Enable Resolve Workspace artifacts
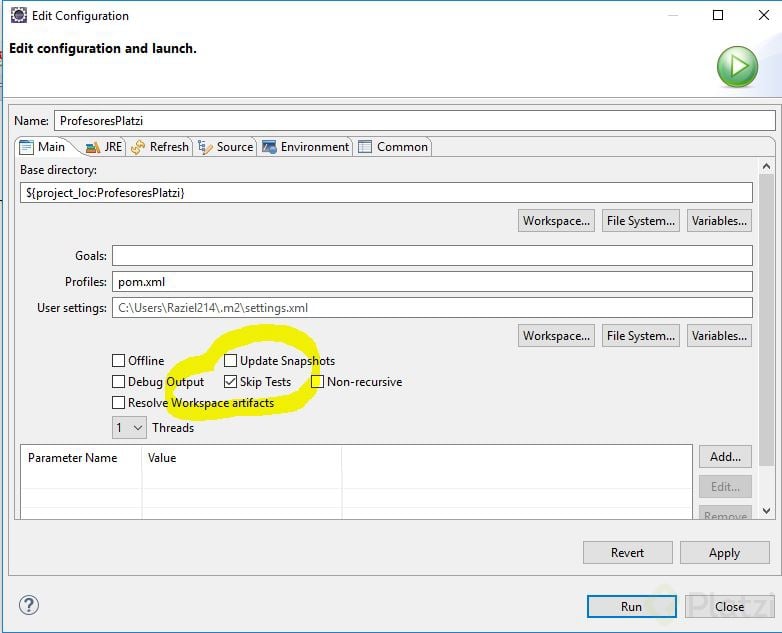 click(119, 403)
